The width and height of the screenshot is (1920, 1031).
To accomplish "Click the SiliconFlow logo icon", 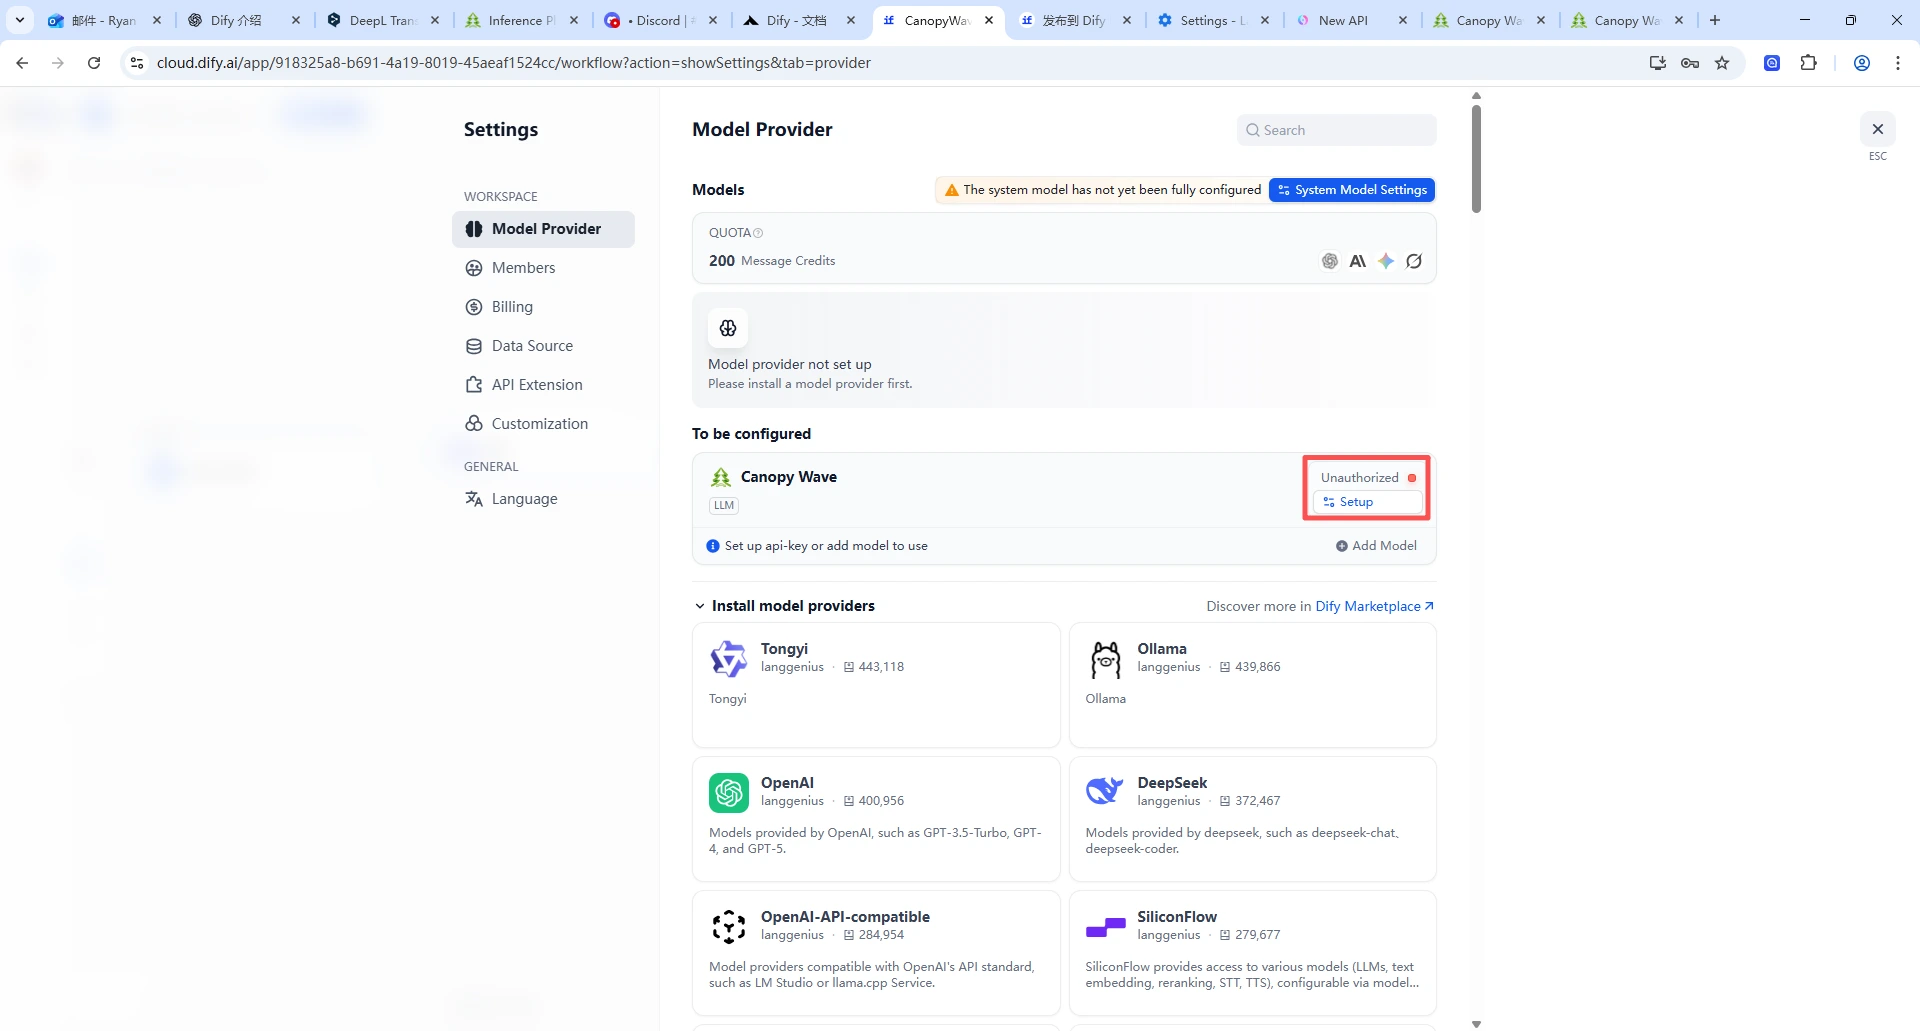I will click(1105, 927).
